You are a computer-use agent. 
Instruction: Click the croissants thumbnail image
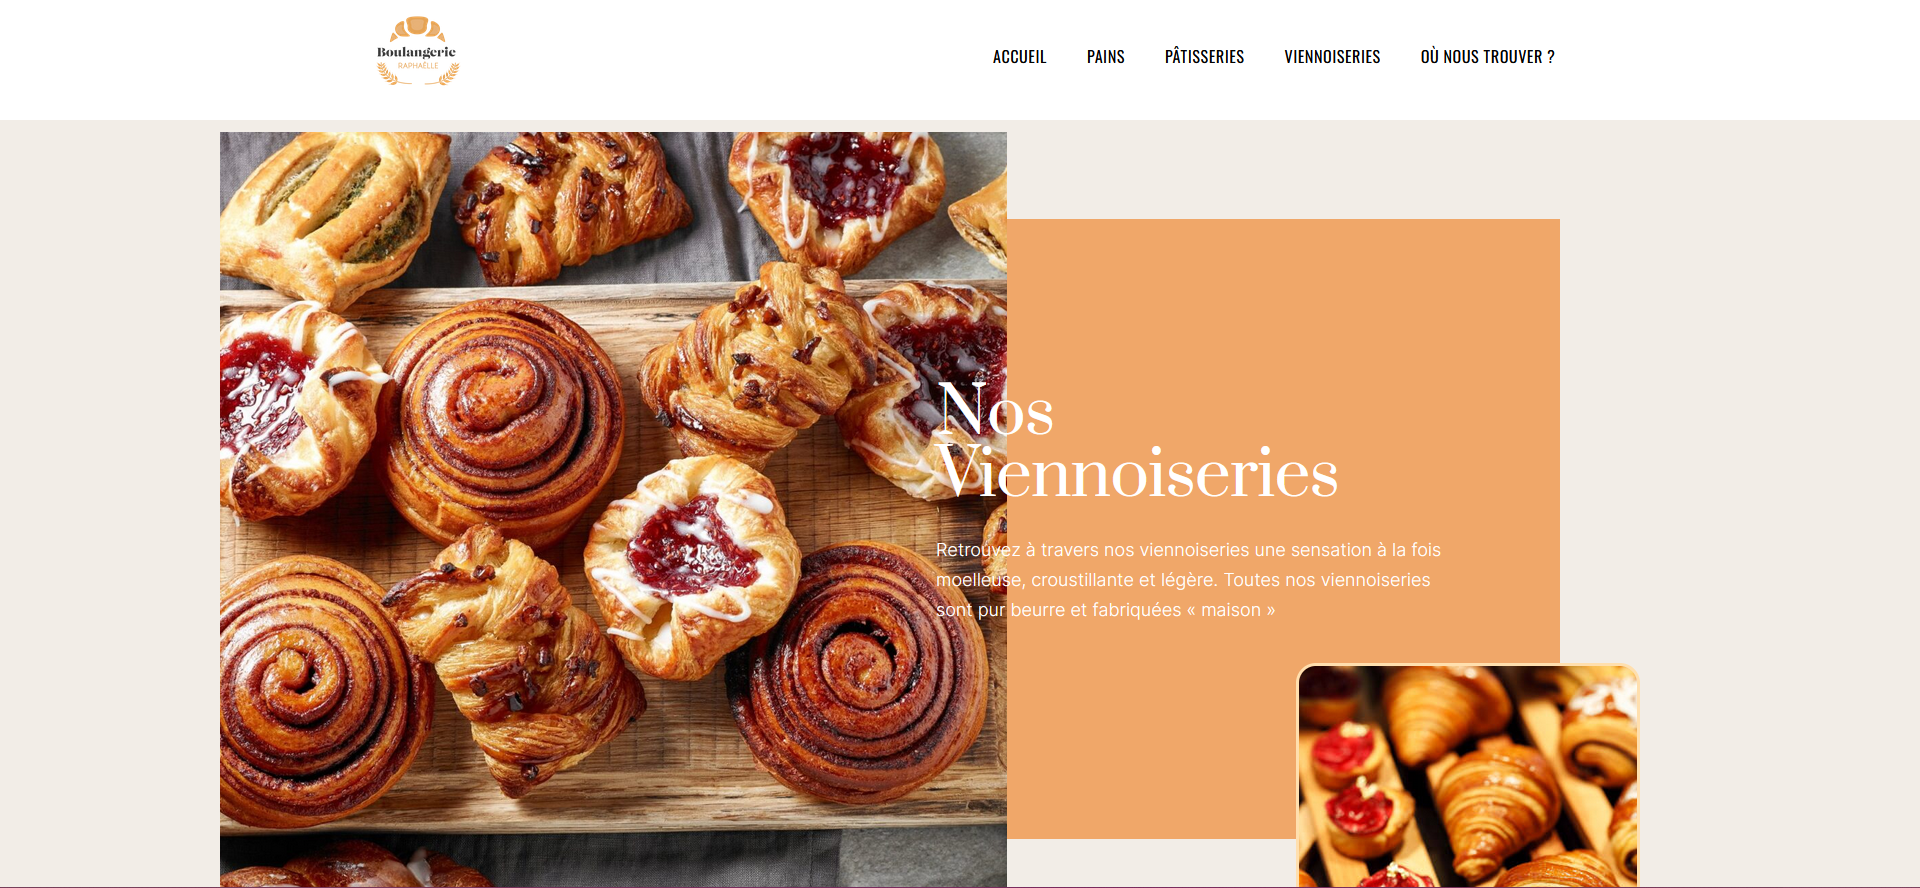[x=1468, y=776]
